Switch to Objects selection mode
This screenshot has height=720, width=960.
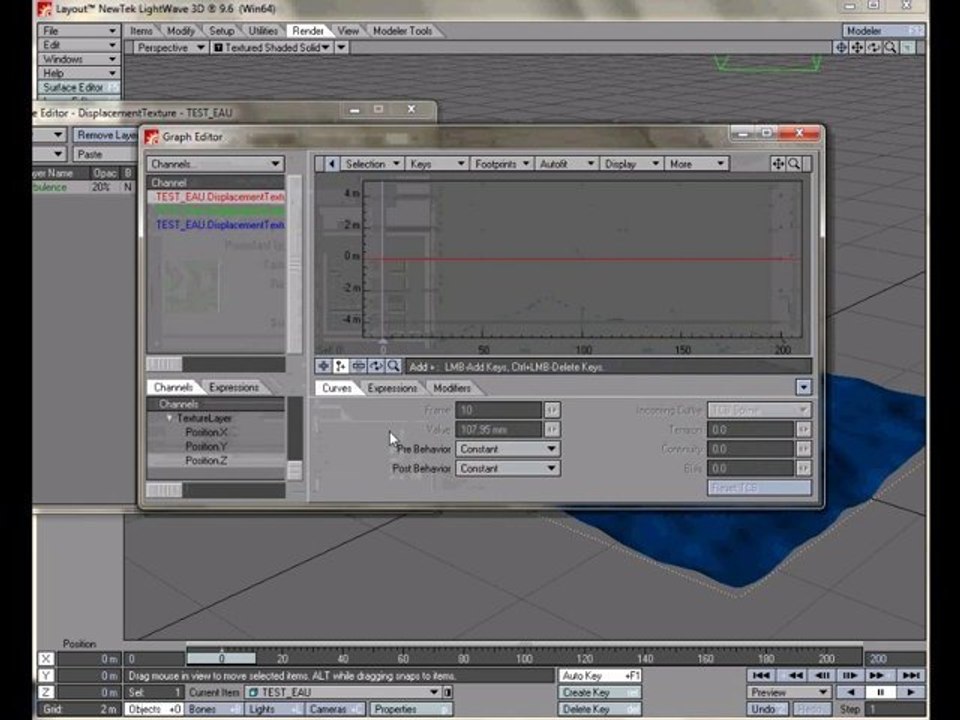point(154,709)
